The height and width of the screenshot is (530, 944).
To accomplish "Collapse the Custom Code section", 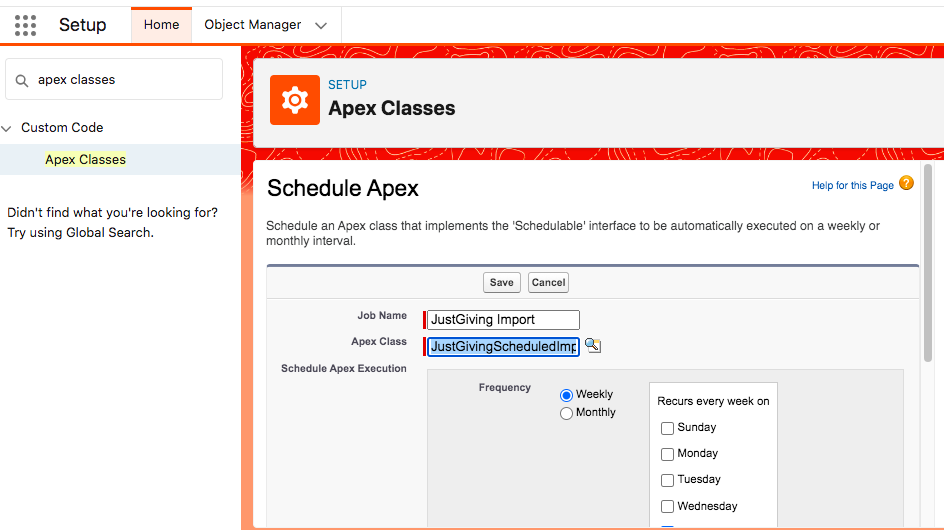I will pyautogui.click(x=7, y=128).
